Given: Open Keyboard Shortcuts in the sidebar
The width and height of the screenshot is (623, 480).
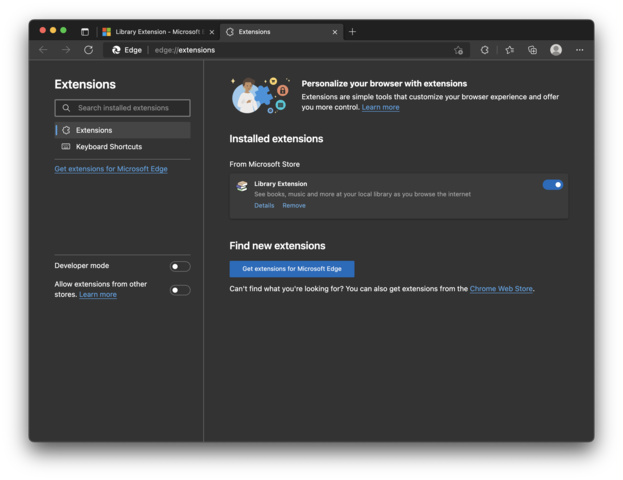Looking at the screenshot, I should click(122, 147).
